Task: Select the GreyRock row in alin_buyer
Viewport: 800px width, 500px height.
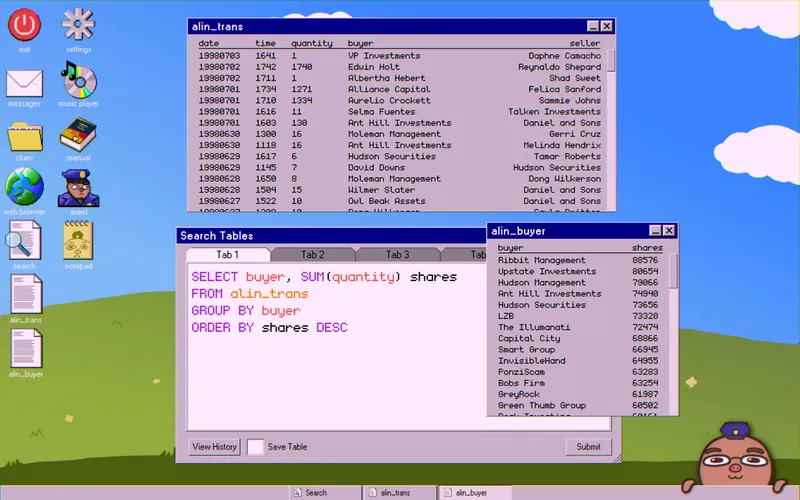Action: tap(579, 395)
